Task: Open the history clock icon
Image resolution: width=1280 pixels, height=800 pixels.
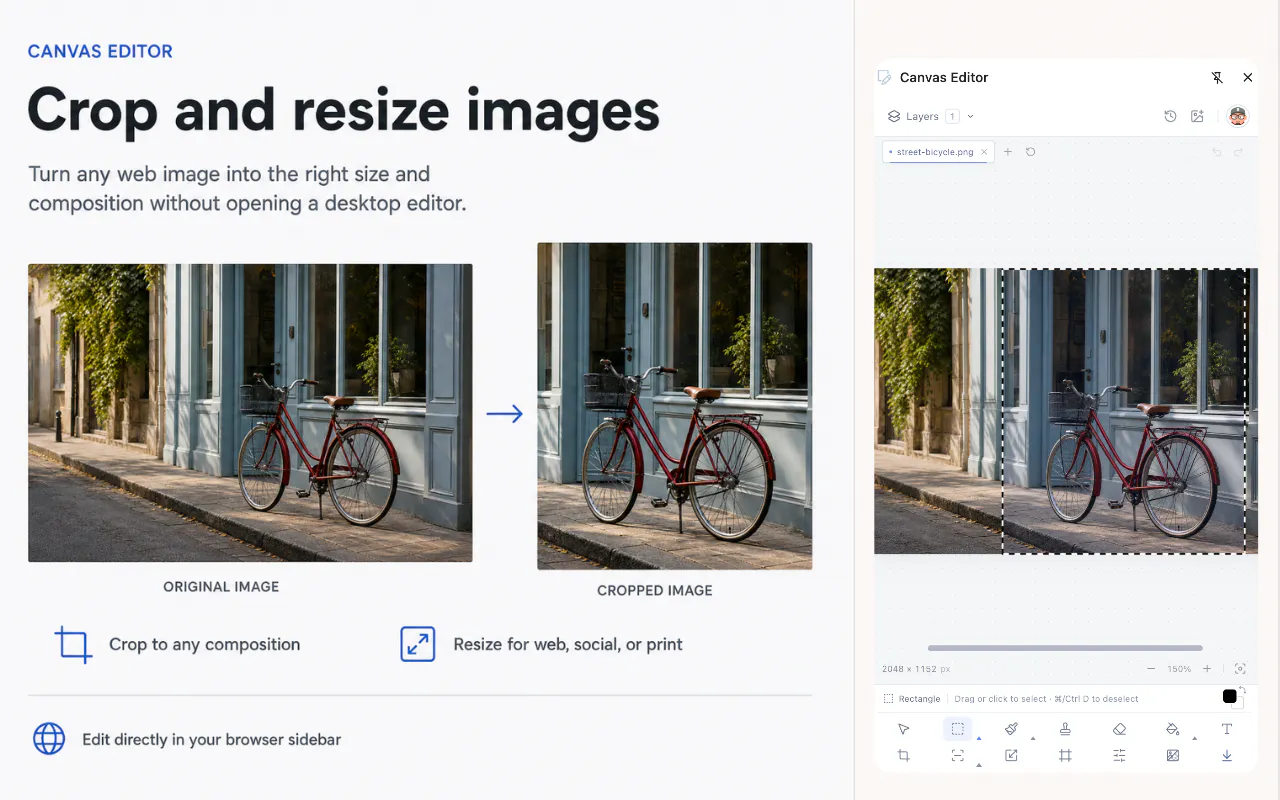Action: (1170, 117)
